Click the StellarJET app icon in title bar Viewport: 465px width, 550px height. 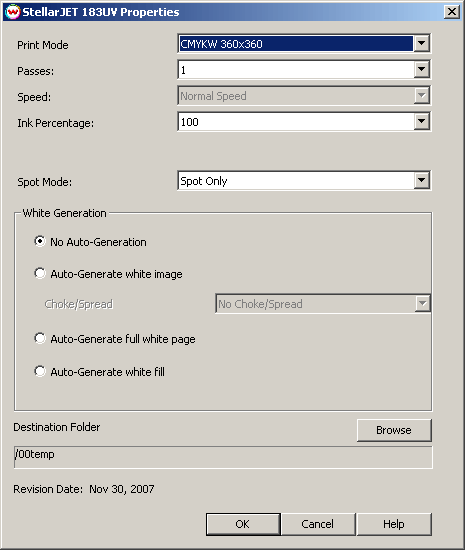tap(12, 12)
